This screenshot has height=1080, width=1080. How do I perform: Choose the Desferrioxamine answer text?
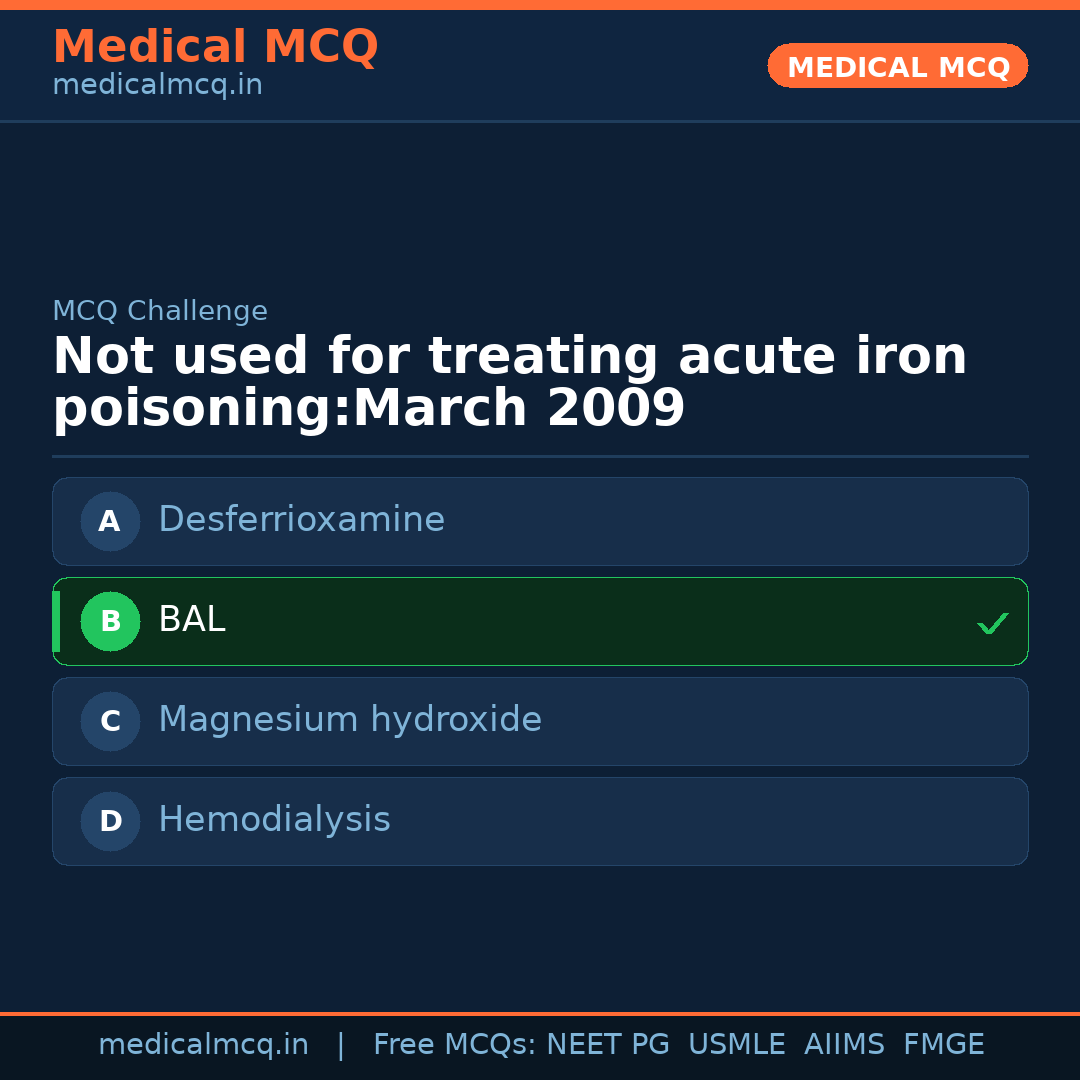301,520
